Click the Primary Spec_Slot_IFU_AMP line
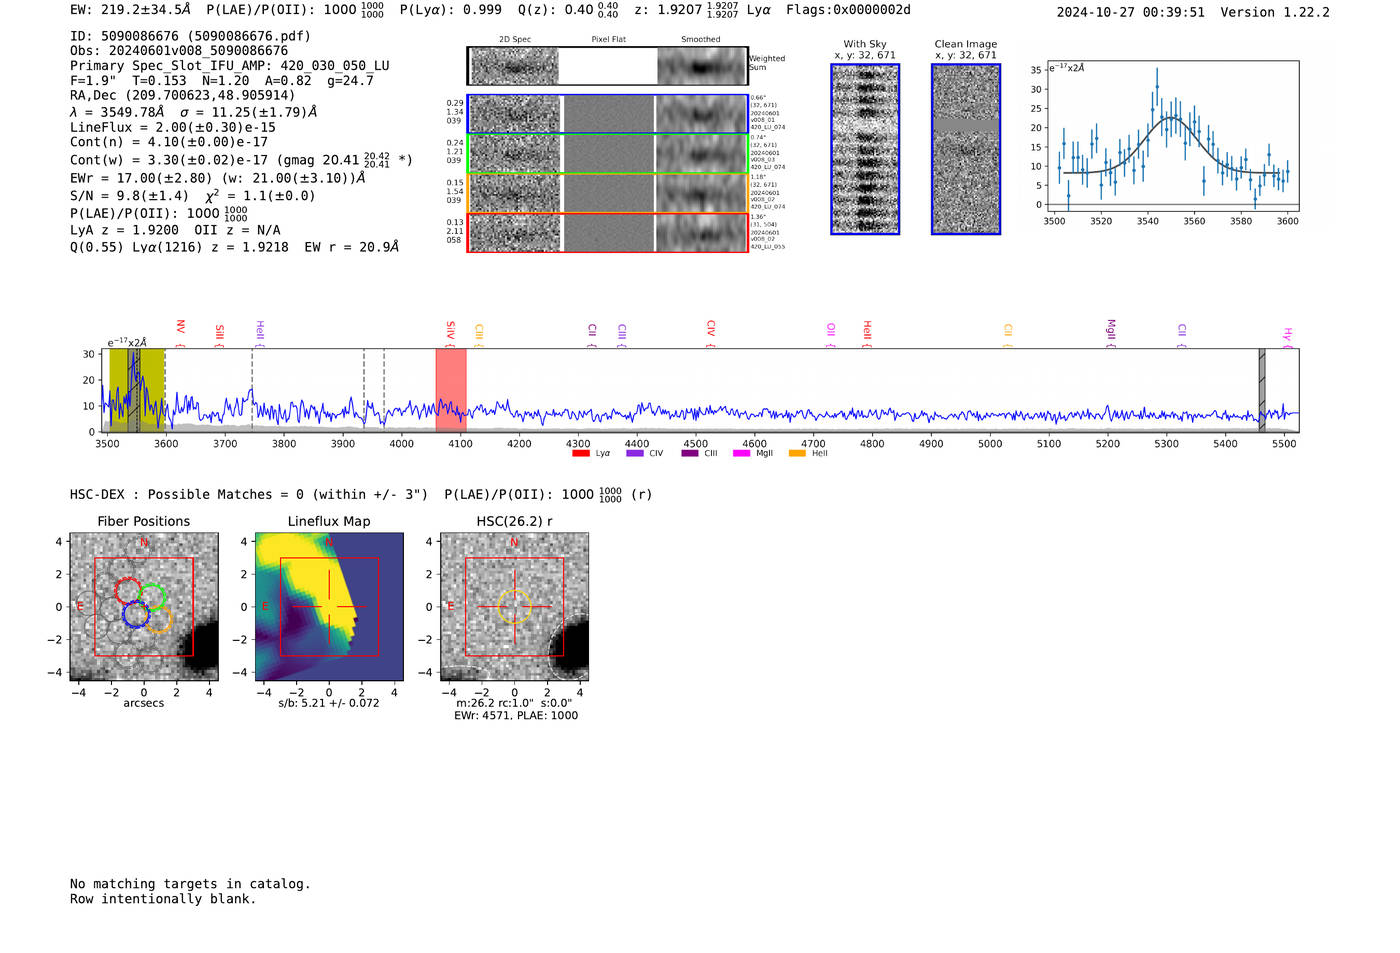 tap(230, 66)
